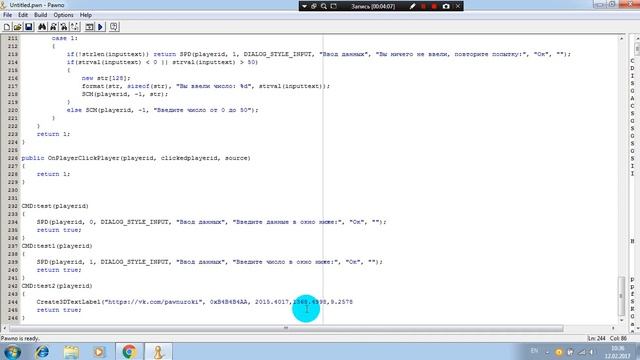Click the taskbar clock and date
Screen dimensions: 640x360
[618, 352]
